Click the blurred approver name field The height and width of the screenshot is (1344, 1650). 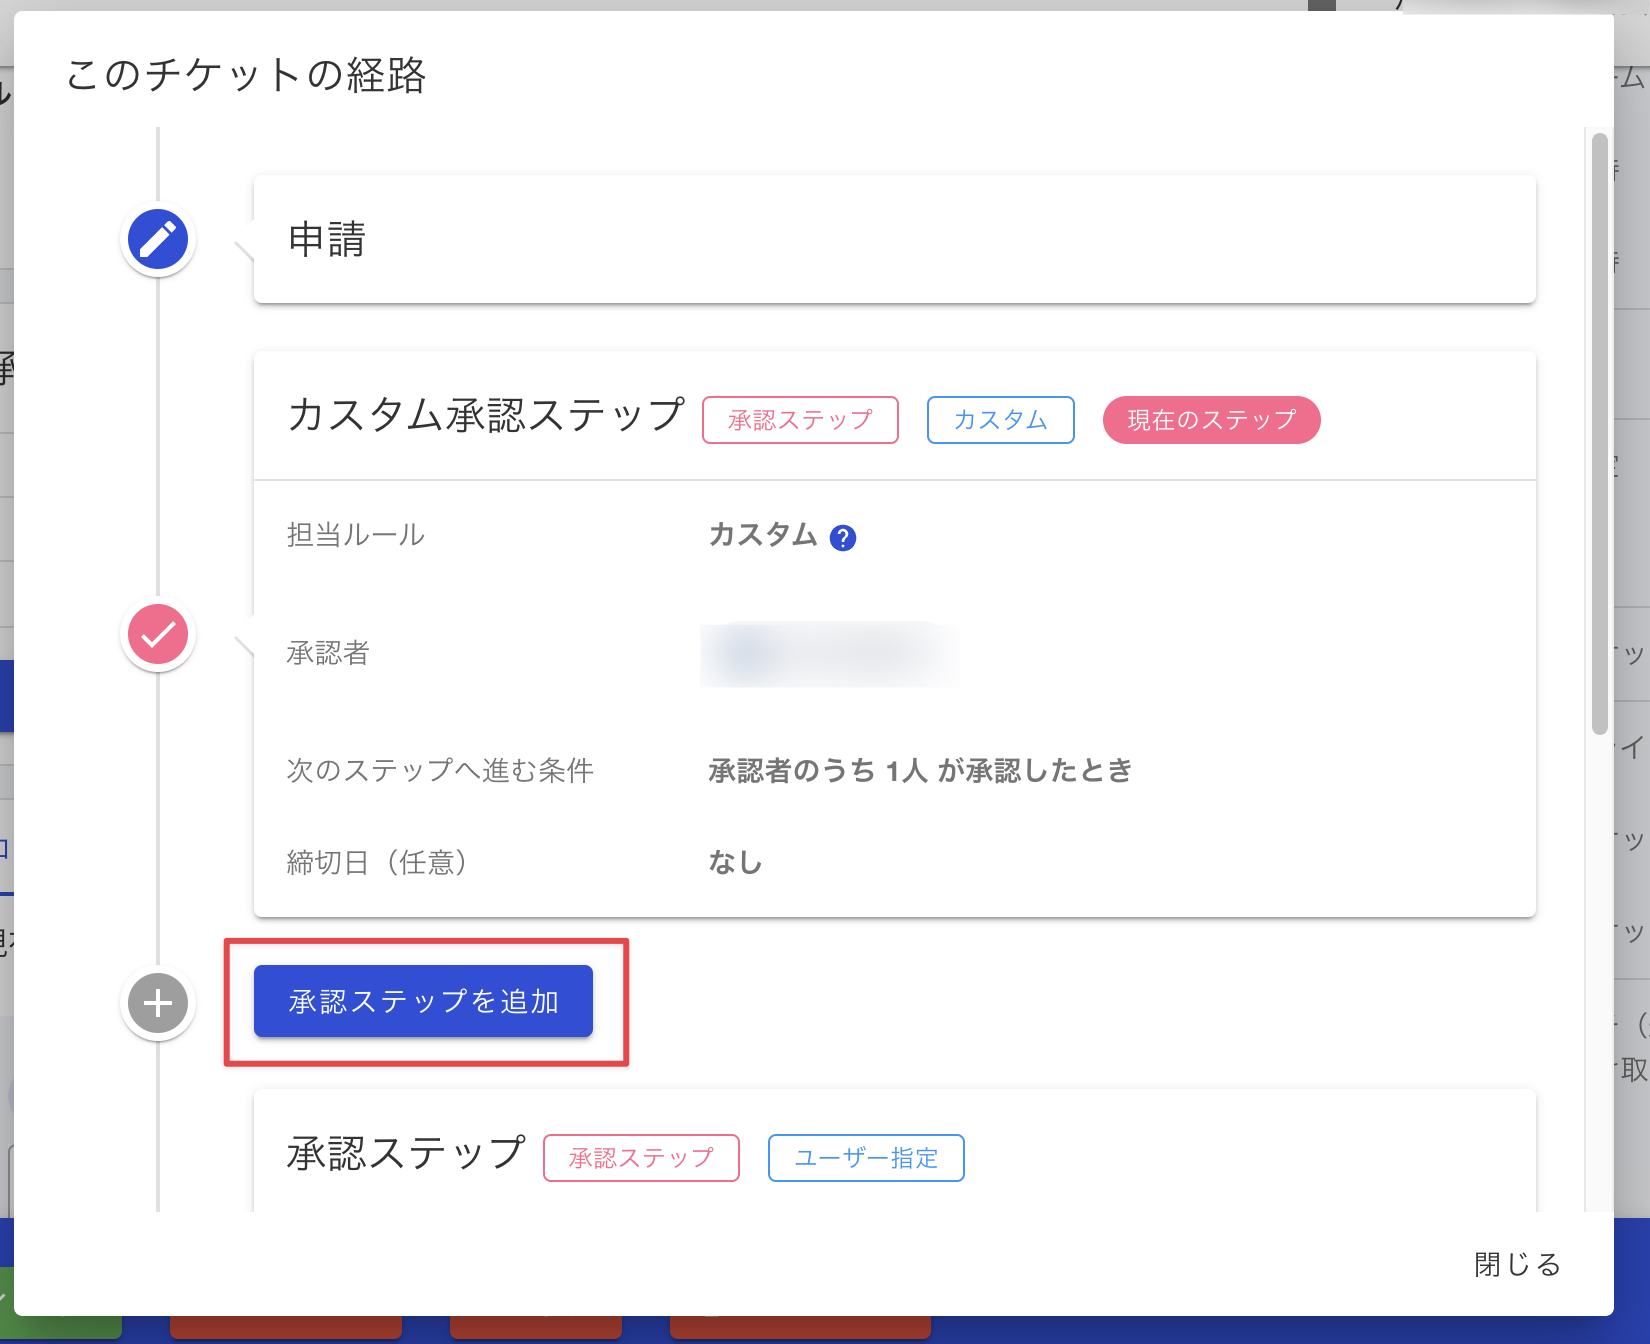(830, 654)
